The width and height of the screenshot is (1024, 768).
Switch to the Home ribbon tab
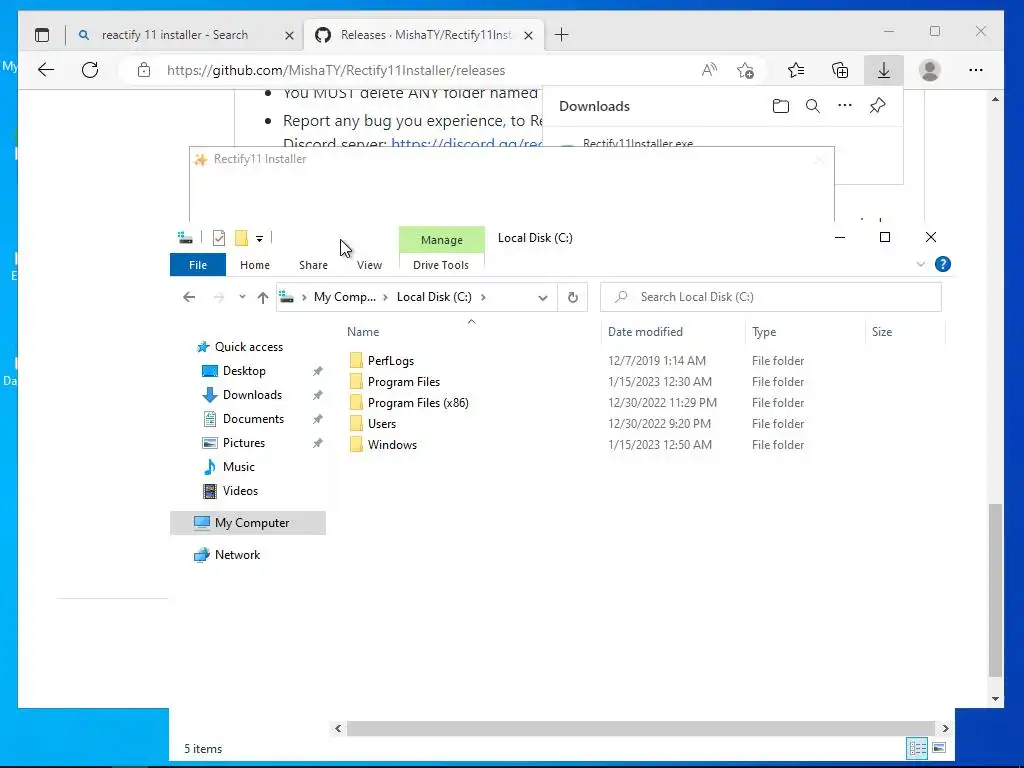click(255, 265)
